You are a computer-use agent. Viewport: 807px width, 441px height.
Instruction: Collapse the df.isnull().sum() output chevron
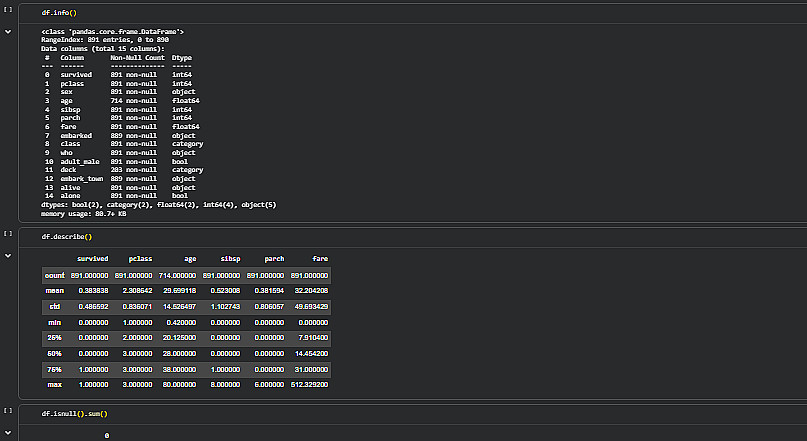coord(8,433)
